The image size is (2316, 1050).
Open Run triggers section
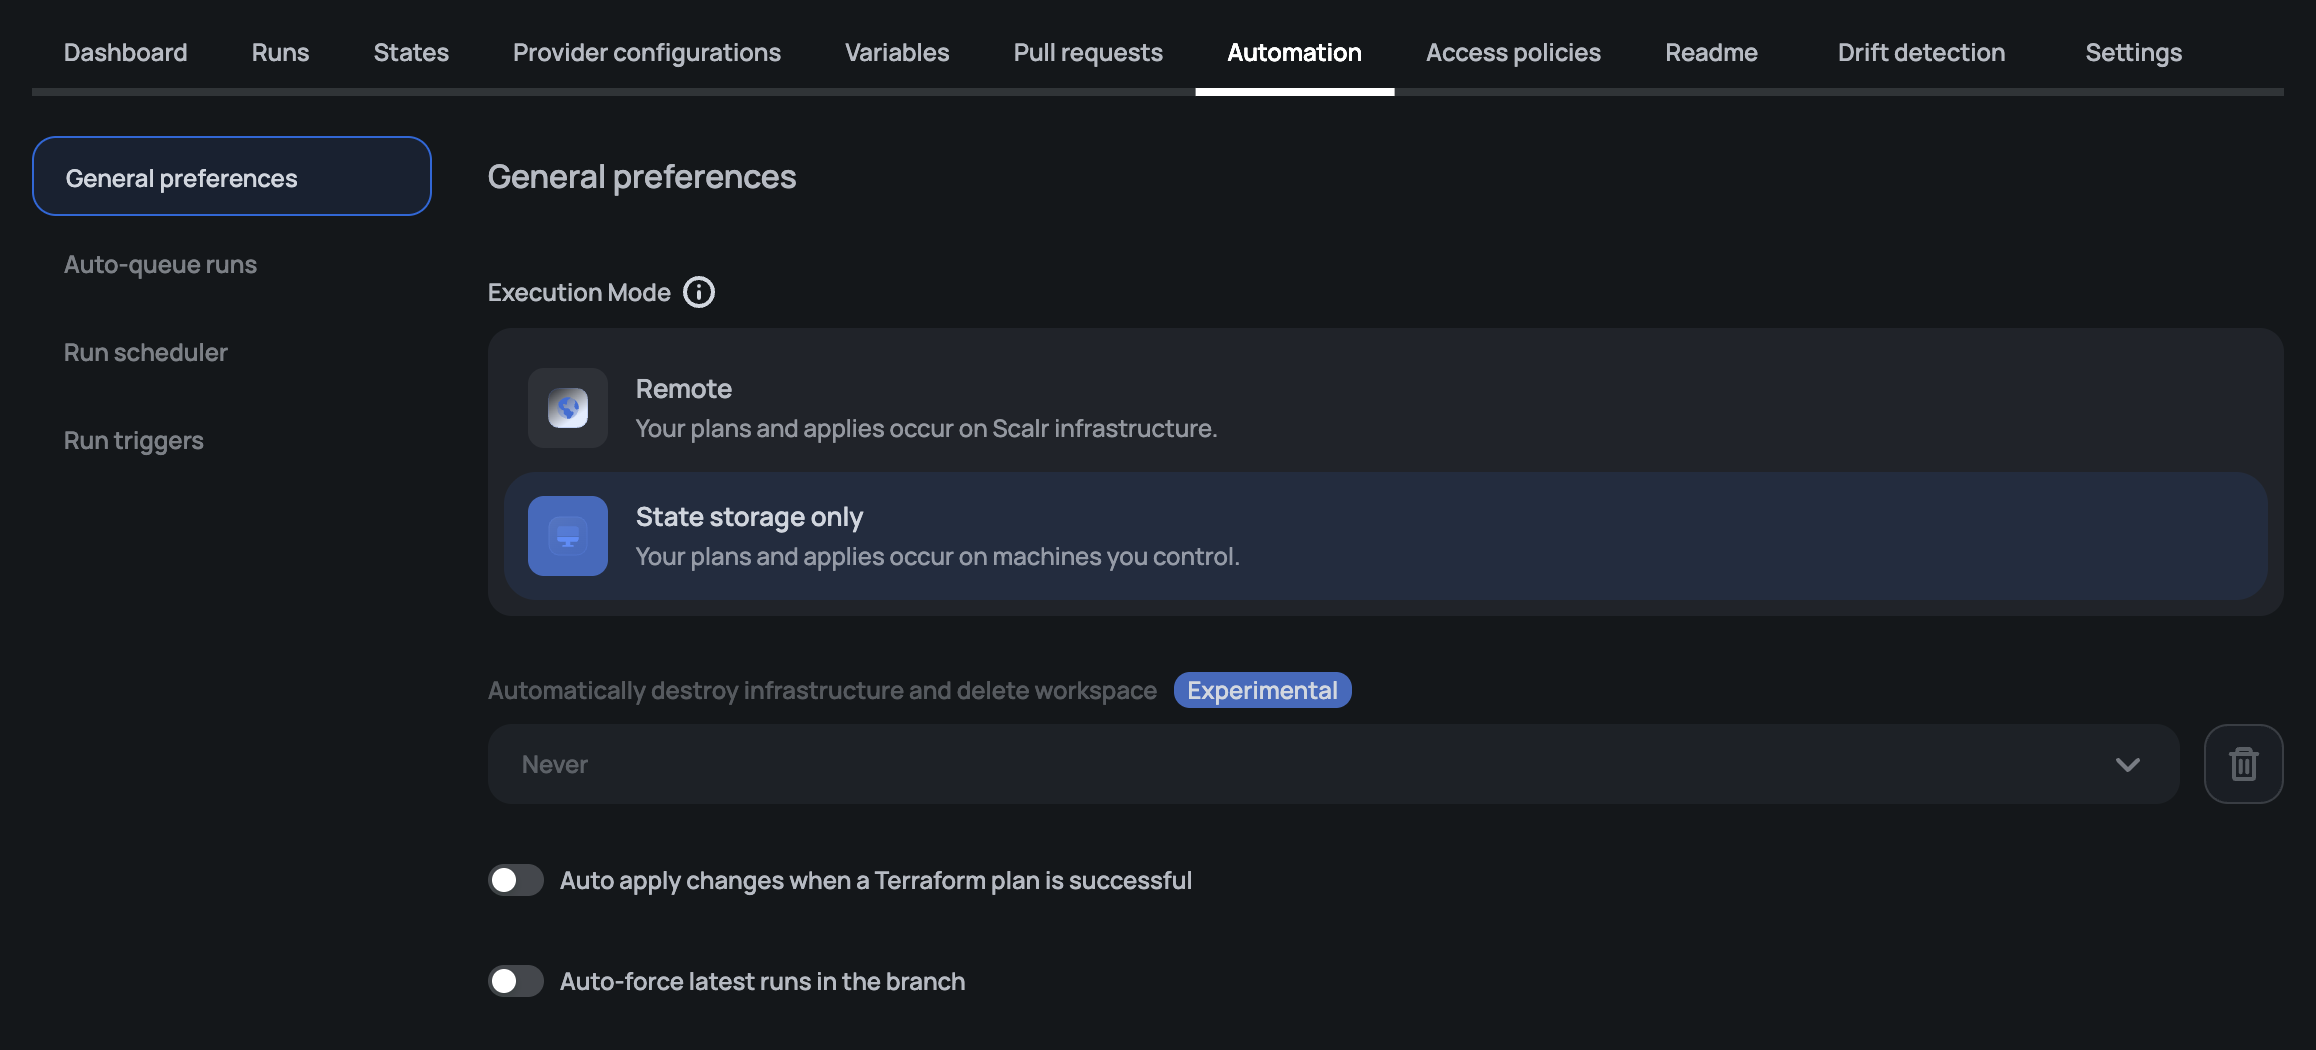pos(134,440)
